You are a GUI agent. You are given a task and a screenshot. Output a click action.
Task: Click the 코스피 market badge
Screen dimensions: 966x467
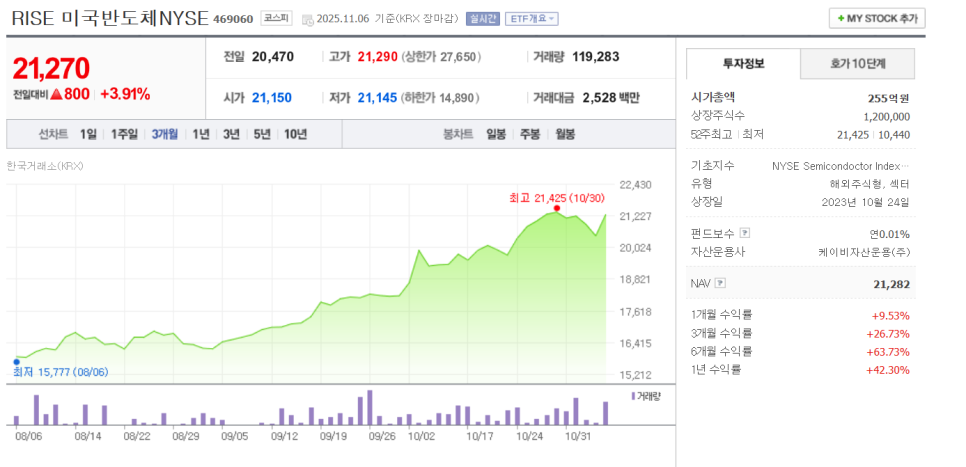coord(276,19)
